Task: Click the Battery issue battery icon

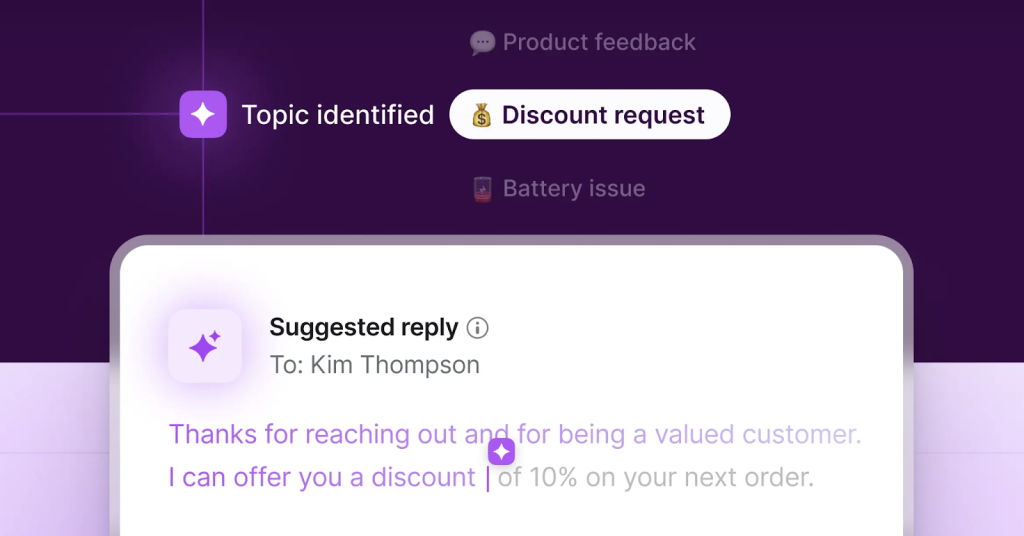Action: coord(483,189)
